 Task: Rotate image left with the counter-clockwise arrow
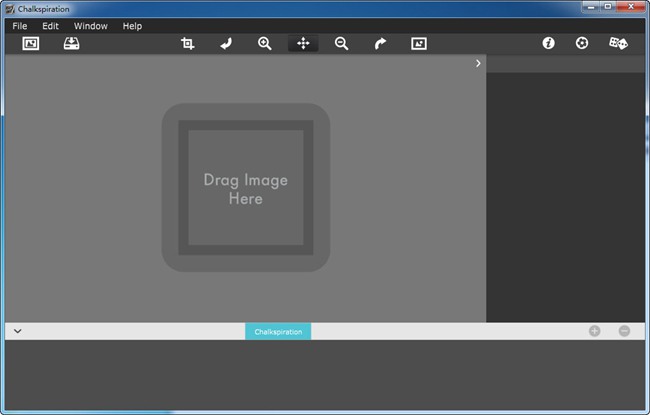[x=226, y=43]
